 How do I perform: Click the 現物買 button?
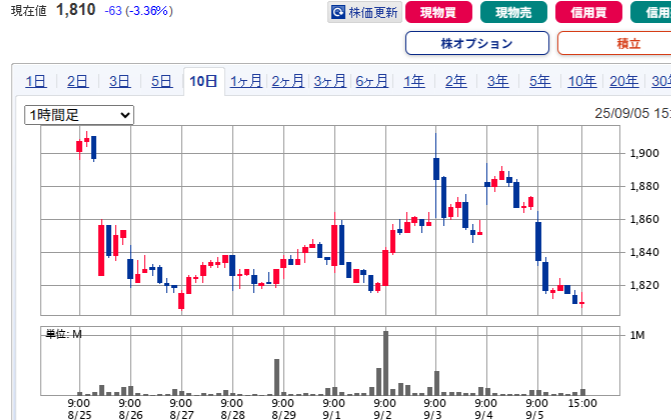[x=438, y=12]
